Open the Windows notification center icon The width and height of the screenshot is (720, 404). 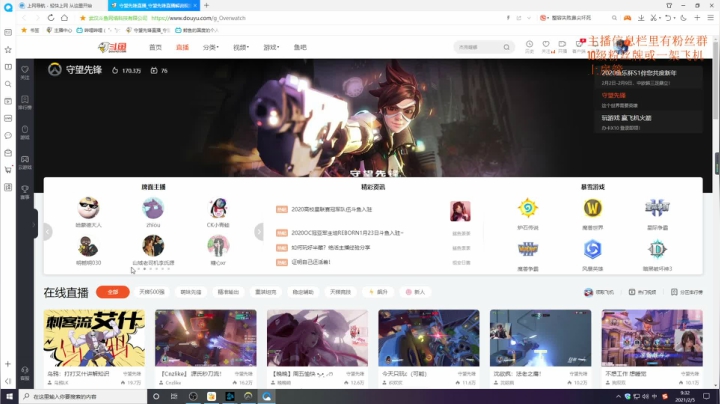pyautogui.click(x=707, y=396)
